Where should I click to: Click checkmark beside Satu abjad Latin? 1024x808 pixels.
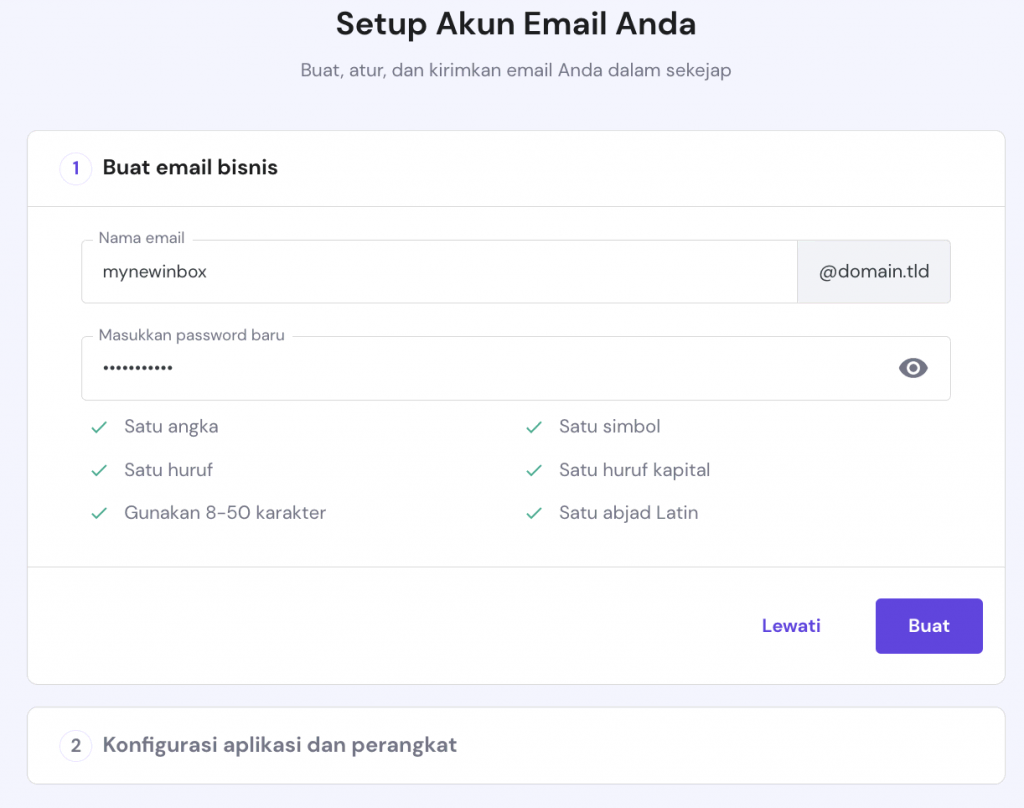pos(534,513)
